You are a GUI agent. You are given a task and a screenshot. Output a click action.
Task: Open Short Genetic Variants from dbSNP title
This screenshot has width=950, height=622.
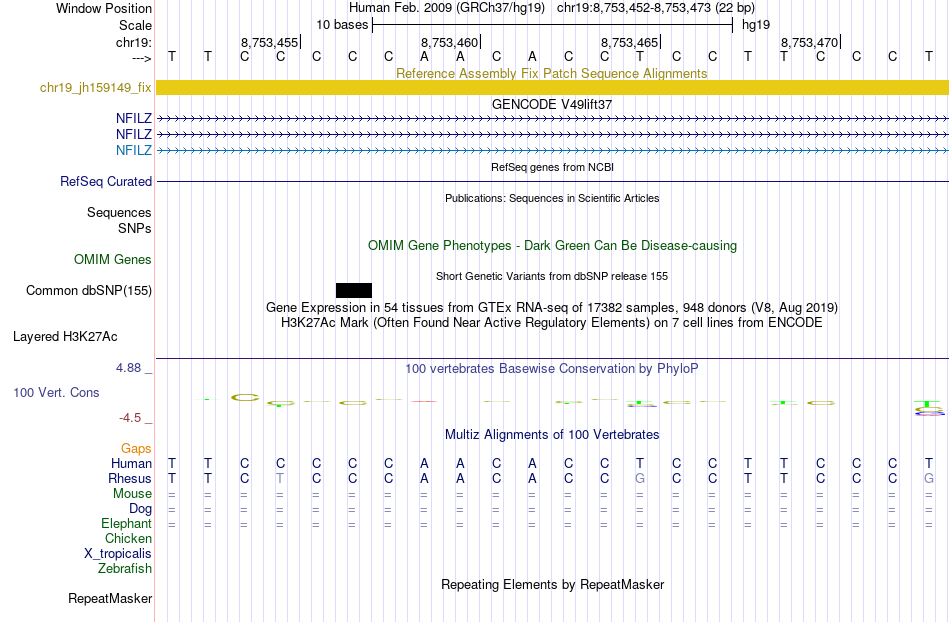[552, 276]
